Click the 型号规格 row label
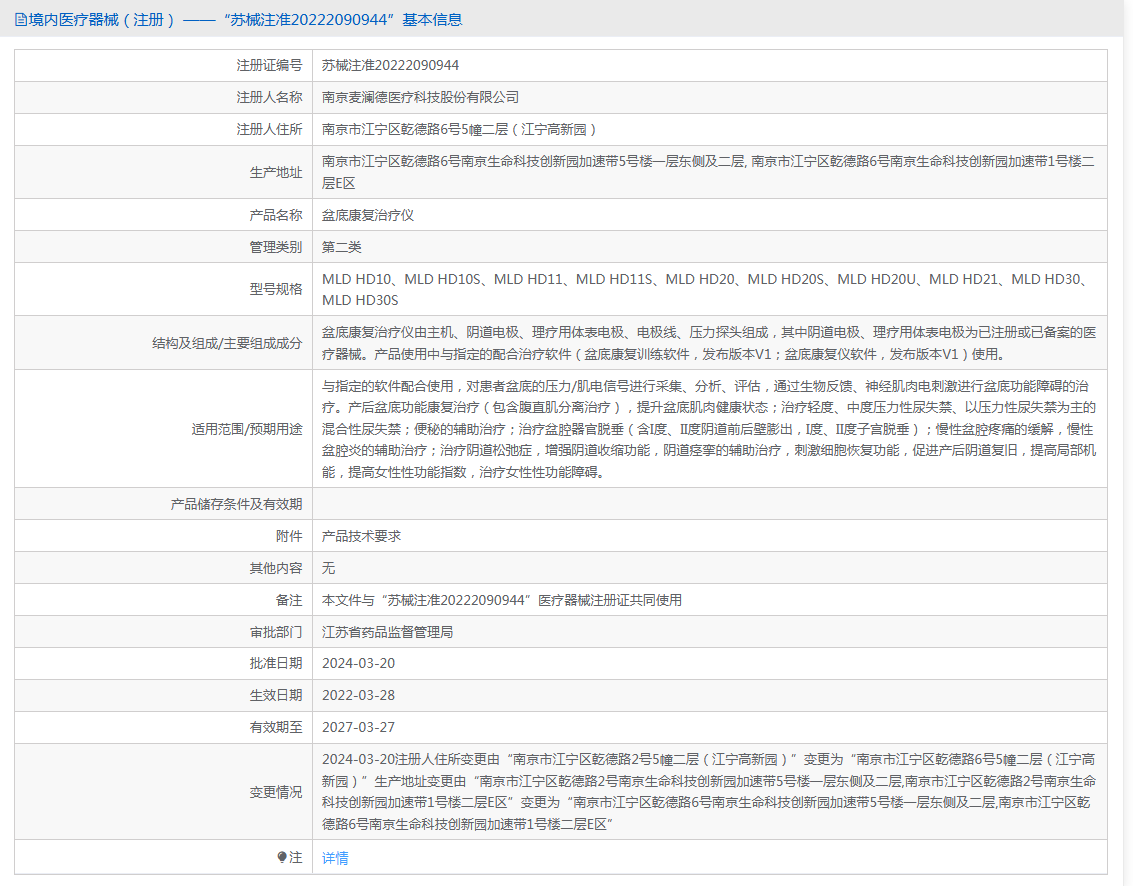 coord(275,289)
